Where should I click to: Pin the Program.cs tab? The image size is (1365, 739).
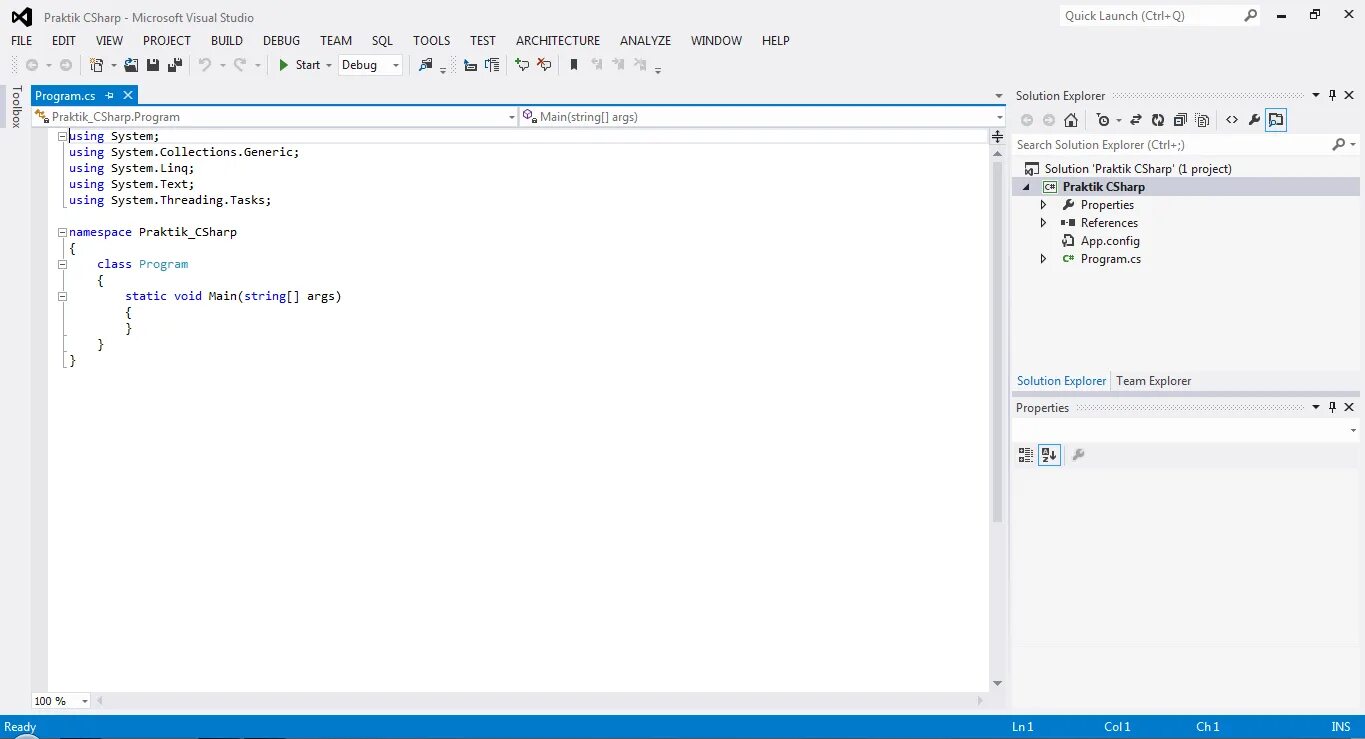click(110, 95)
